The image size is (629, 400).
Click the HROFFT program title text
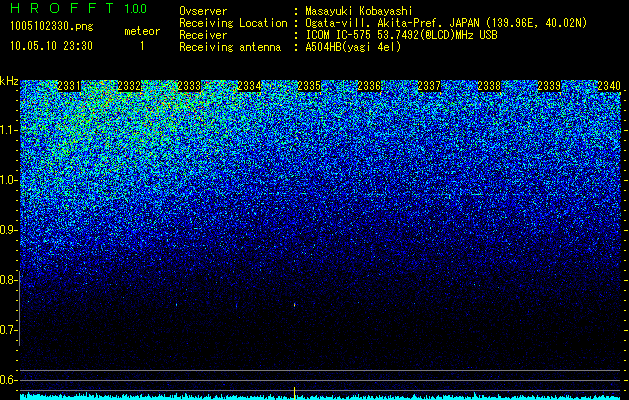tap(62, 8)
